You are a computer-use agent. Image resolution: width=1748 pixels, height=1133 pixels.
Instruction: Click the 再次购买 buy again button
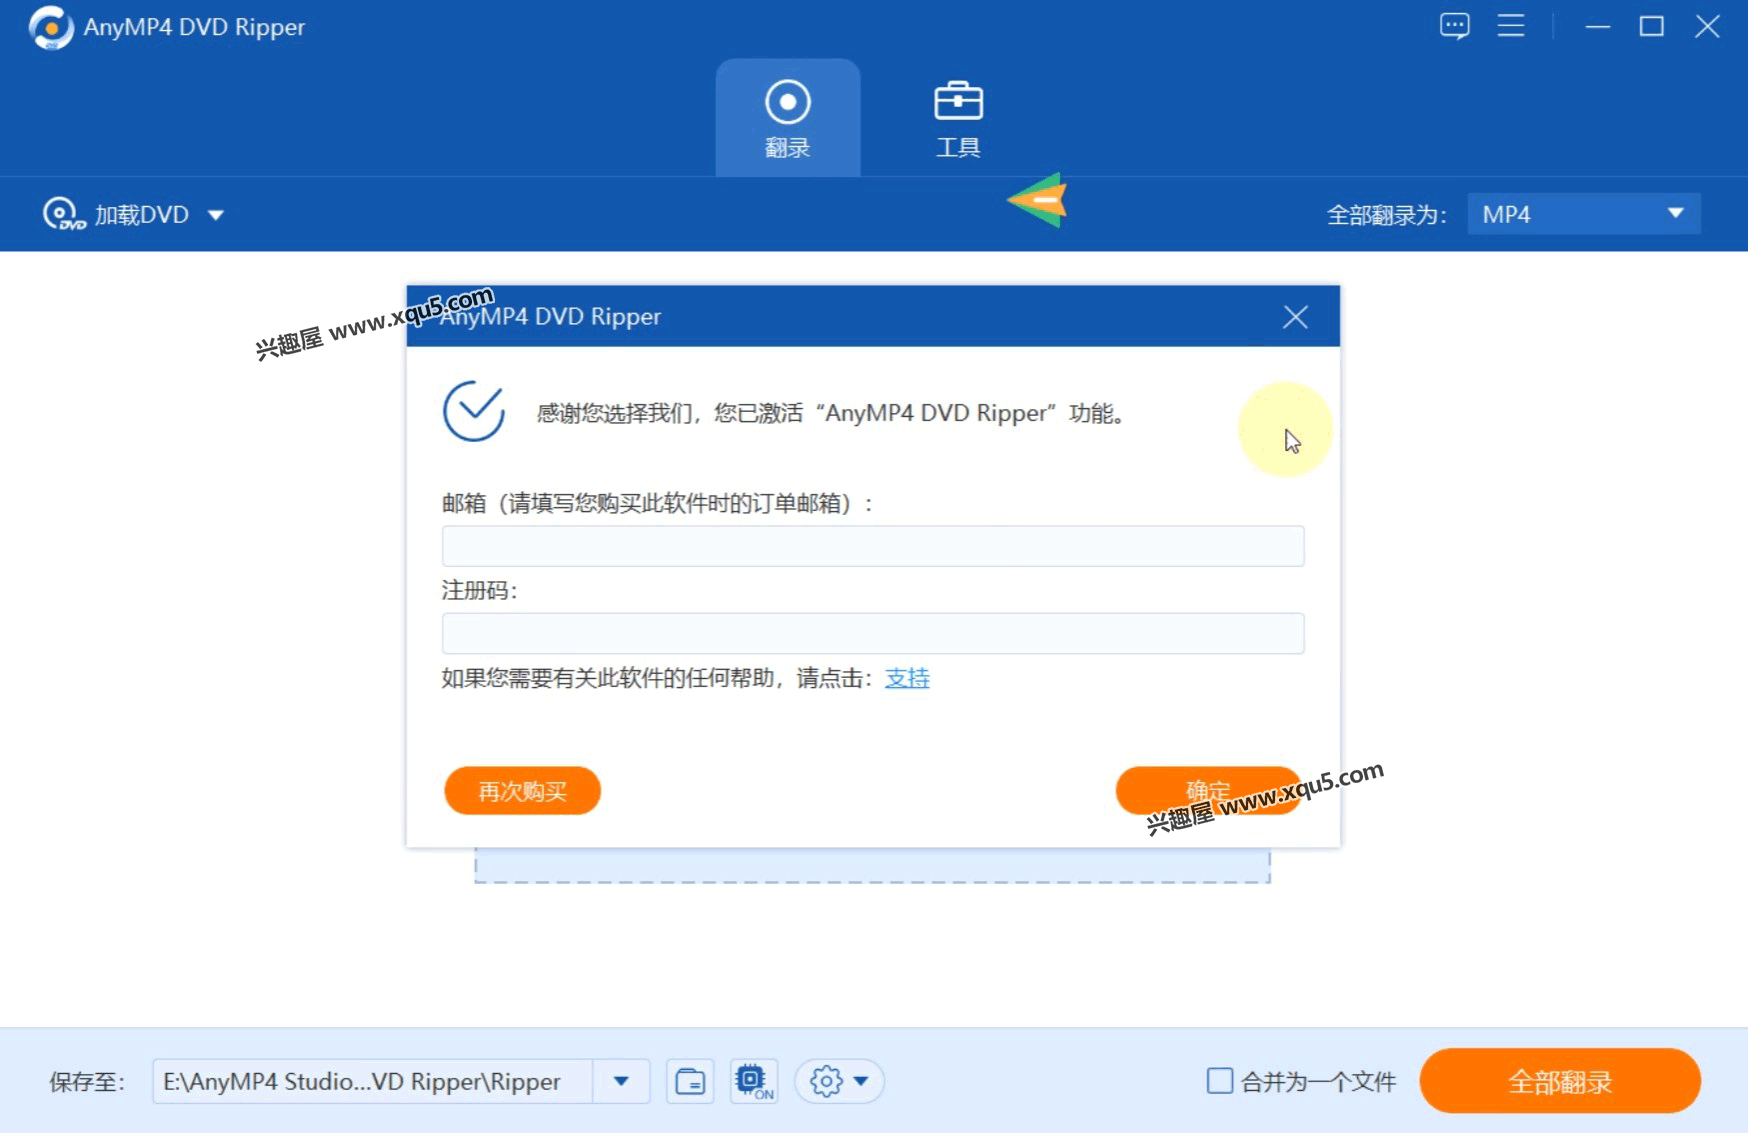point(522,791)
